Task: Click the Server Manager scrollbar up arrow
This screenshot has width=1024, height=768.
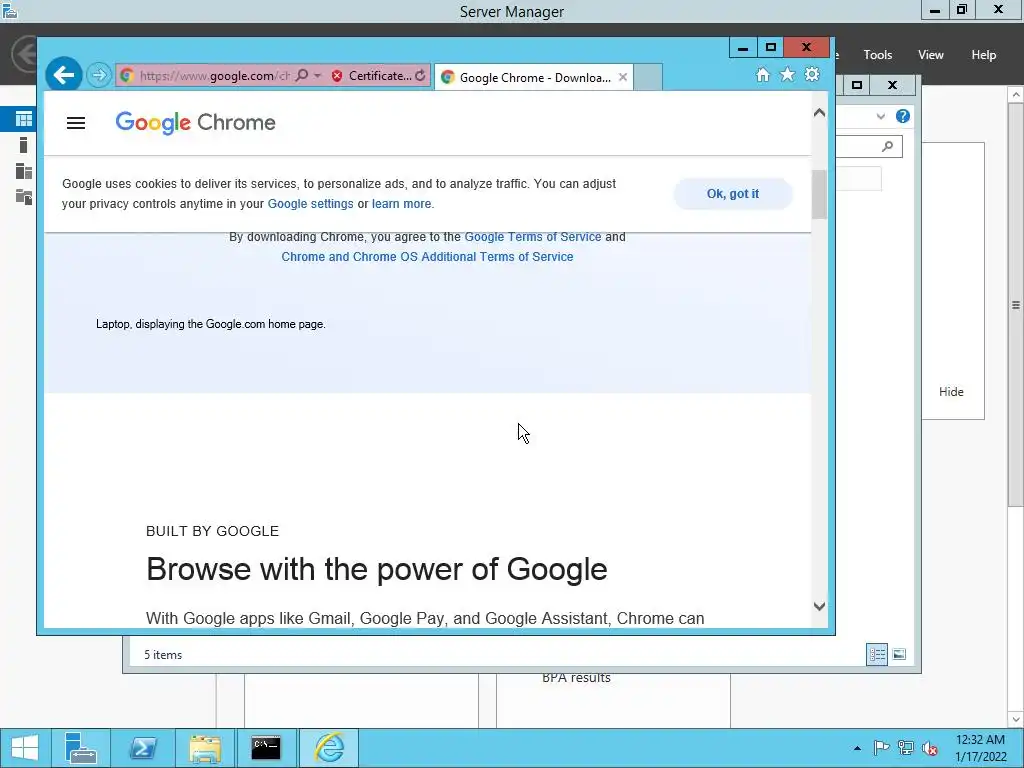Action: 1016,95
